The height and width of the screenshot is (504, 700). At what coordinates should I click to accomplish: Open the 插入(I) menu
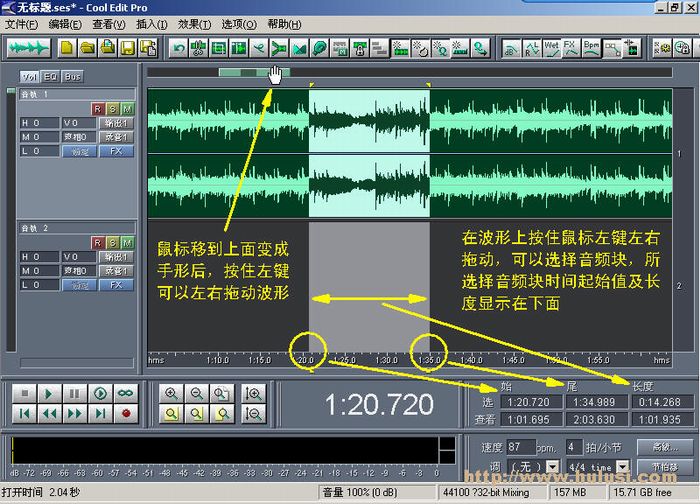(151, 24)
